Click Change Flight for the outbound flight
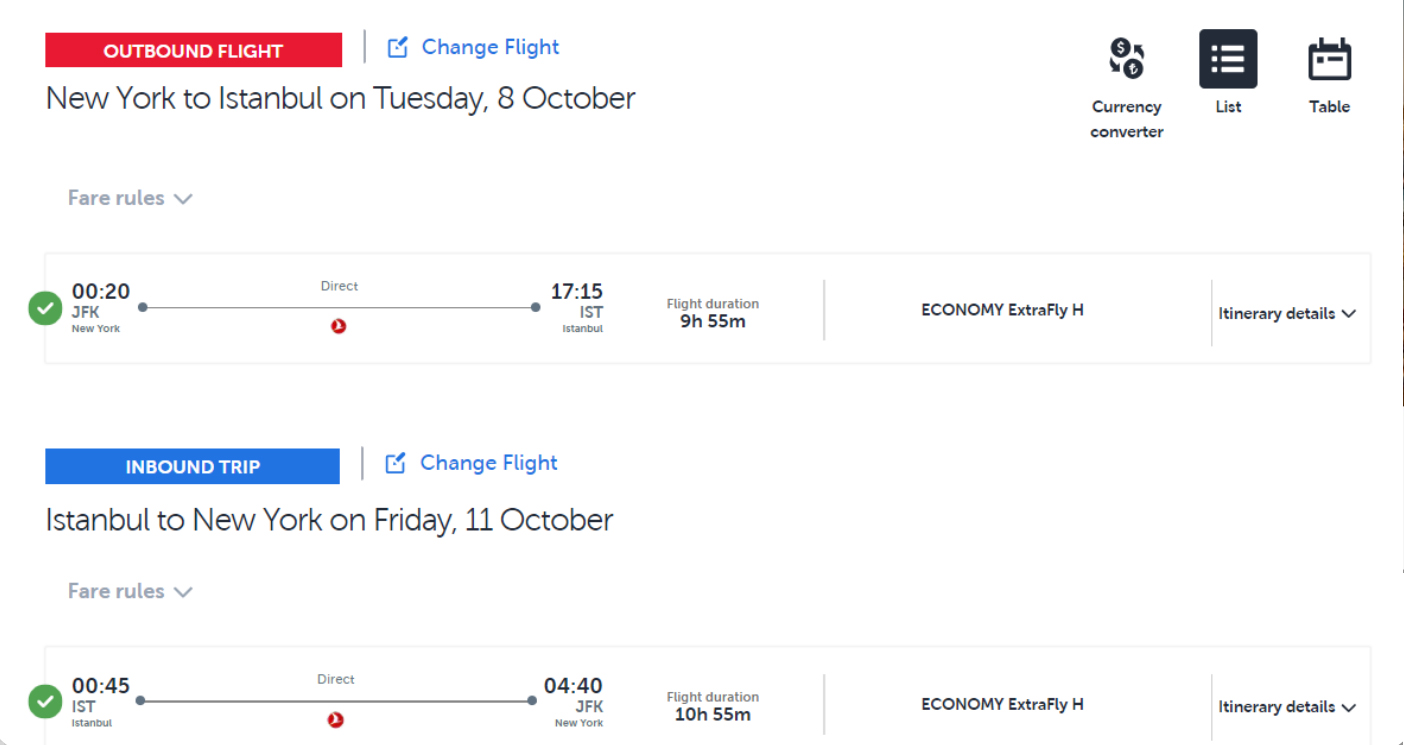 click(490, 46)
